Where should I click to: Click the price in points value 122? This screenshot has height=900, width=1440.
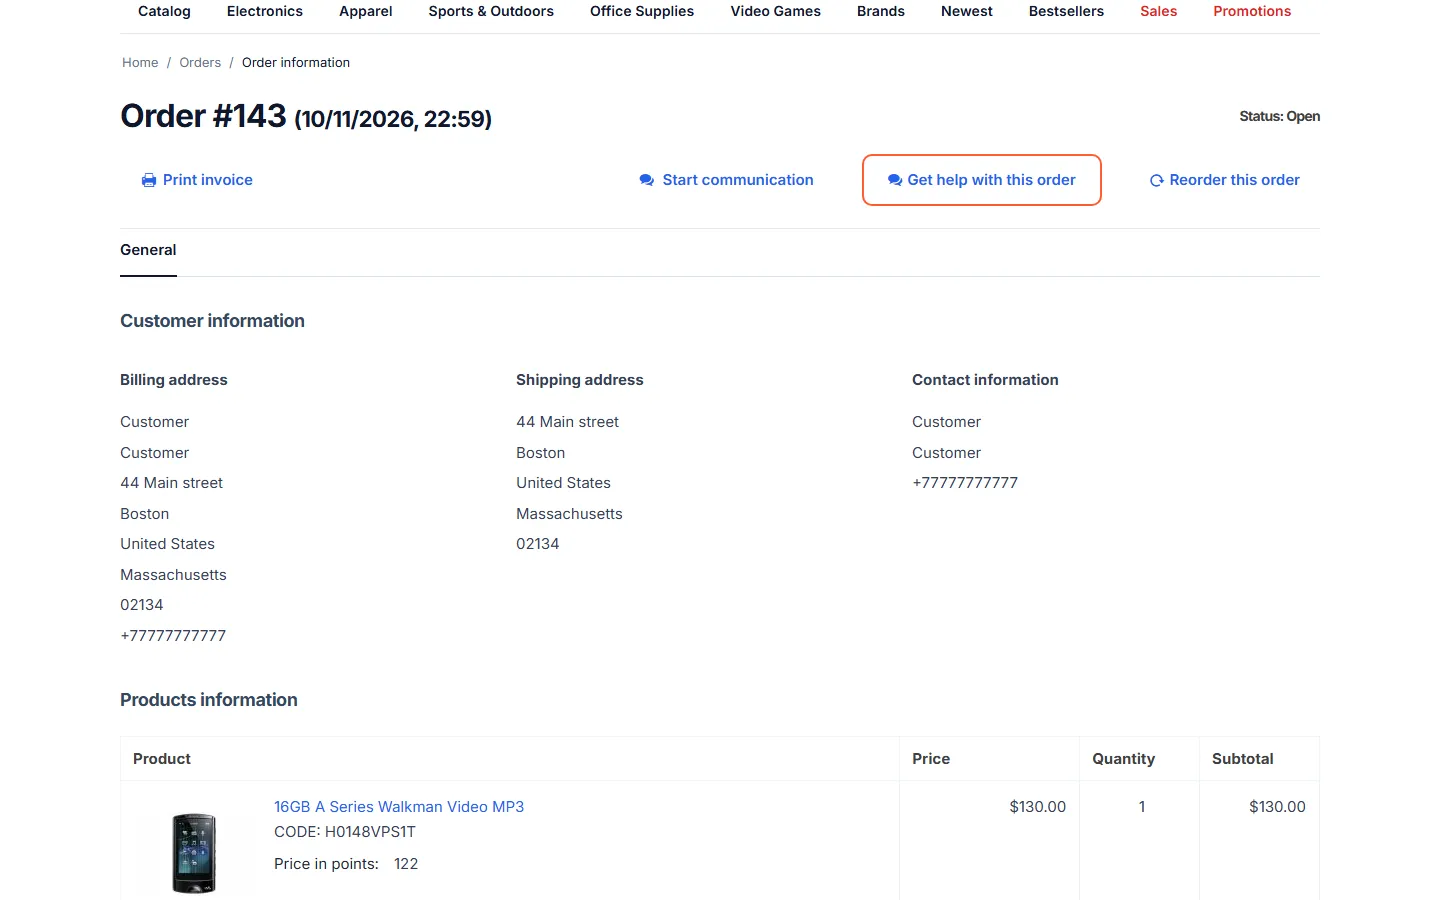tap(406, 864)
